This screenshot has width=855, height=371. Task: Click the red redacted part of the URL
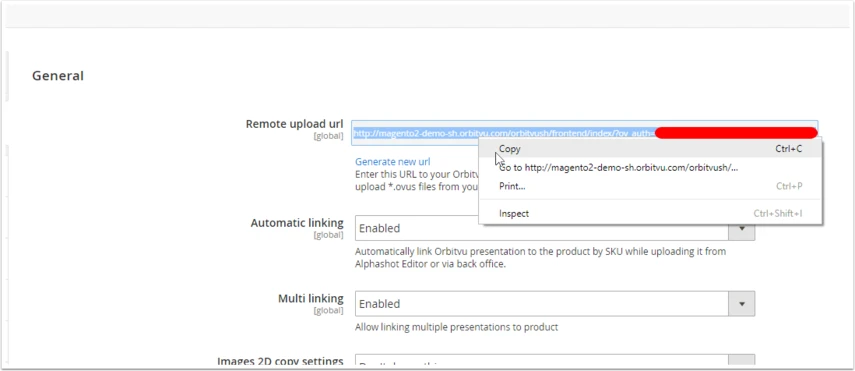[x=736, y=133]
